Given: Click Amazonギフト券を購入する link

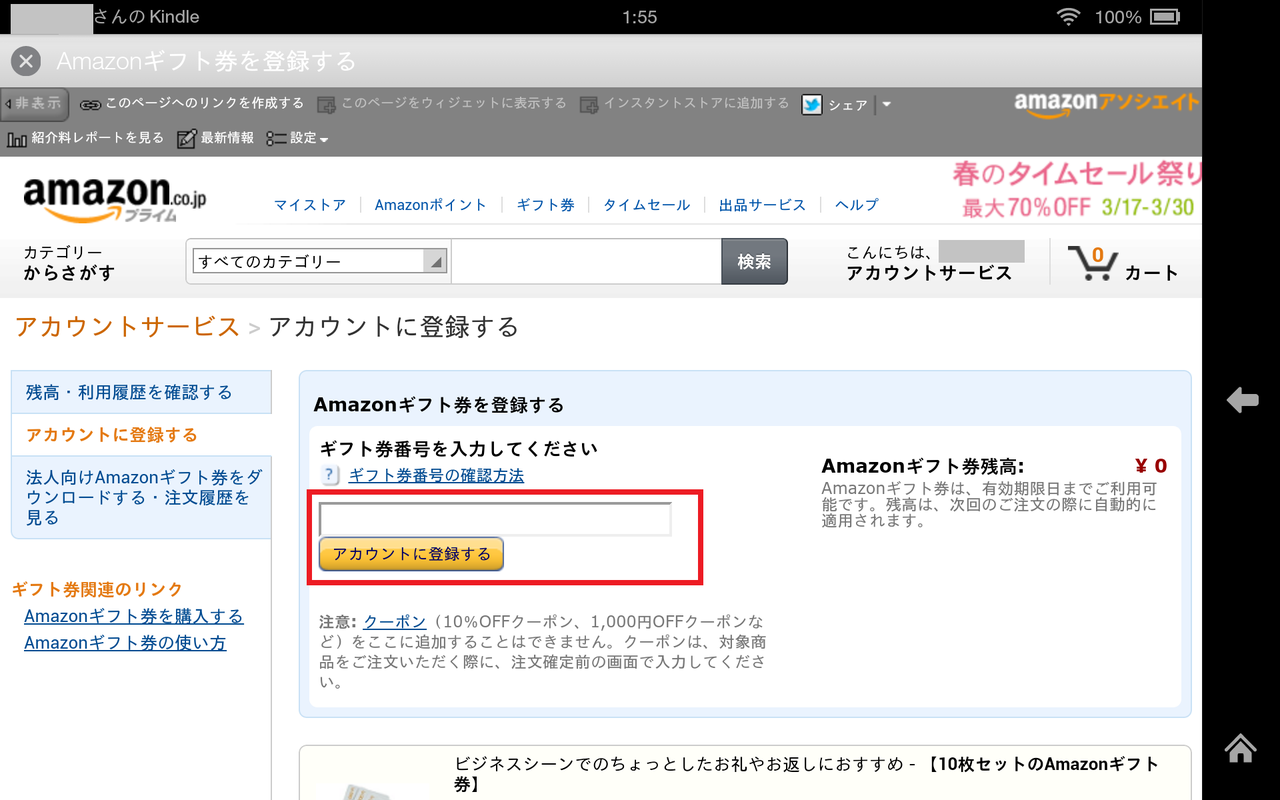Looking at the screenshot, I should coord(133,616).
